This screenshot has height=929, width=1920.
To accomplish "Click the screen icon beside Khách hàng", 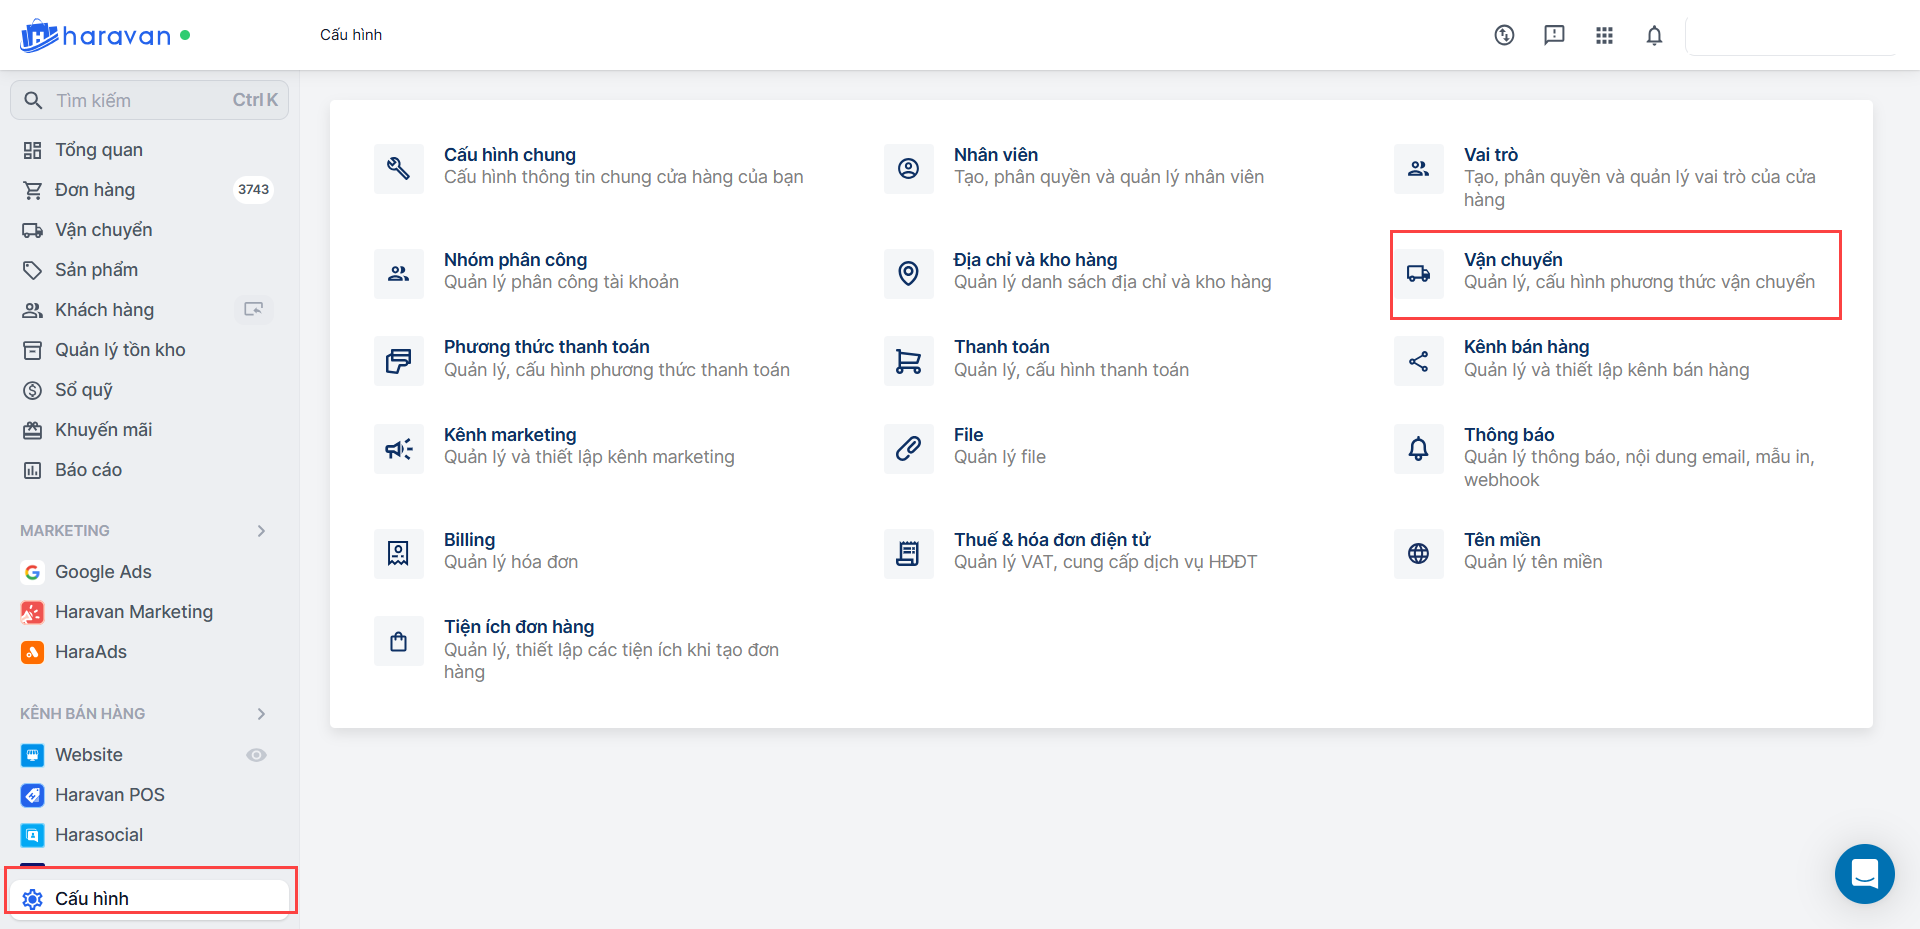I will (x=254, y=310).
